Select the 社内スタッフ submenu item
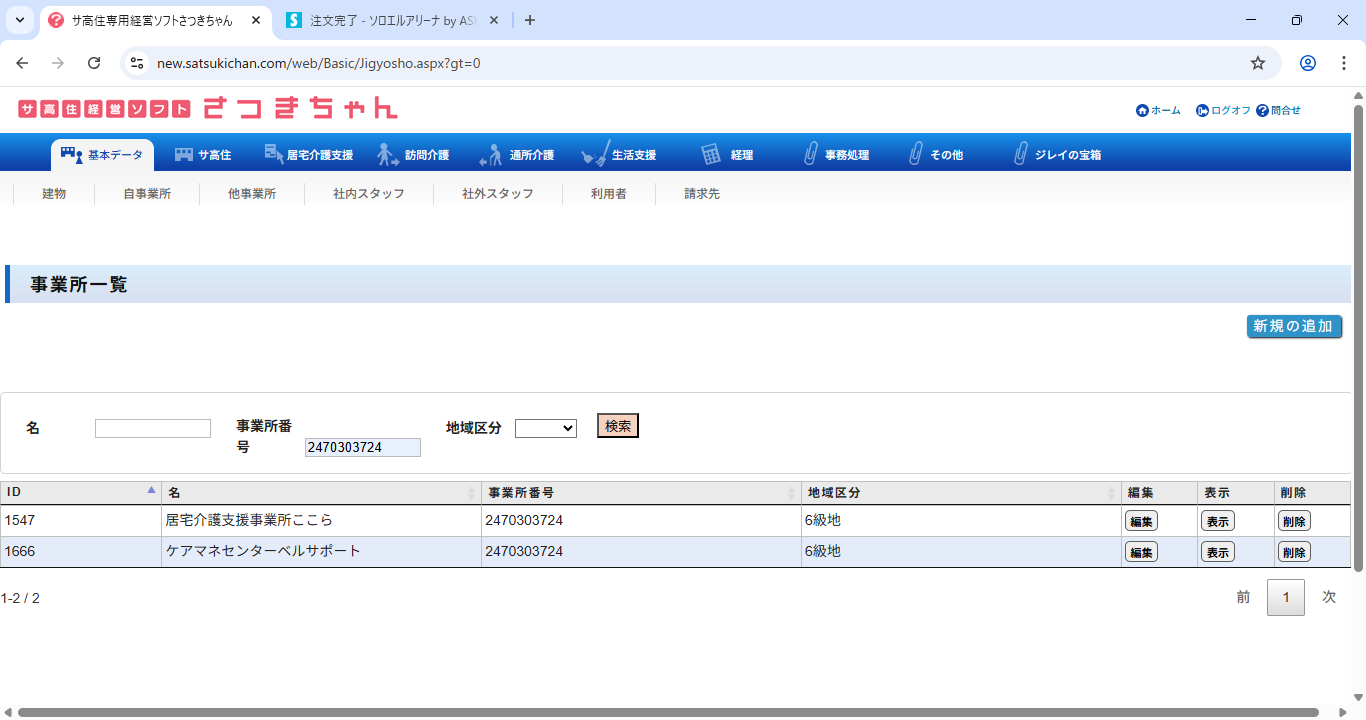 point(368,194)
